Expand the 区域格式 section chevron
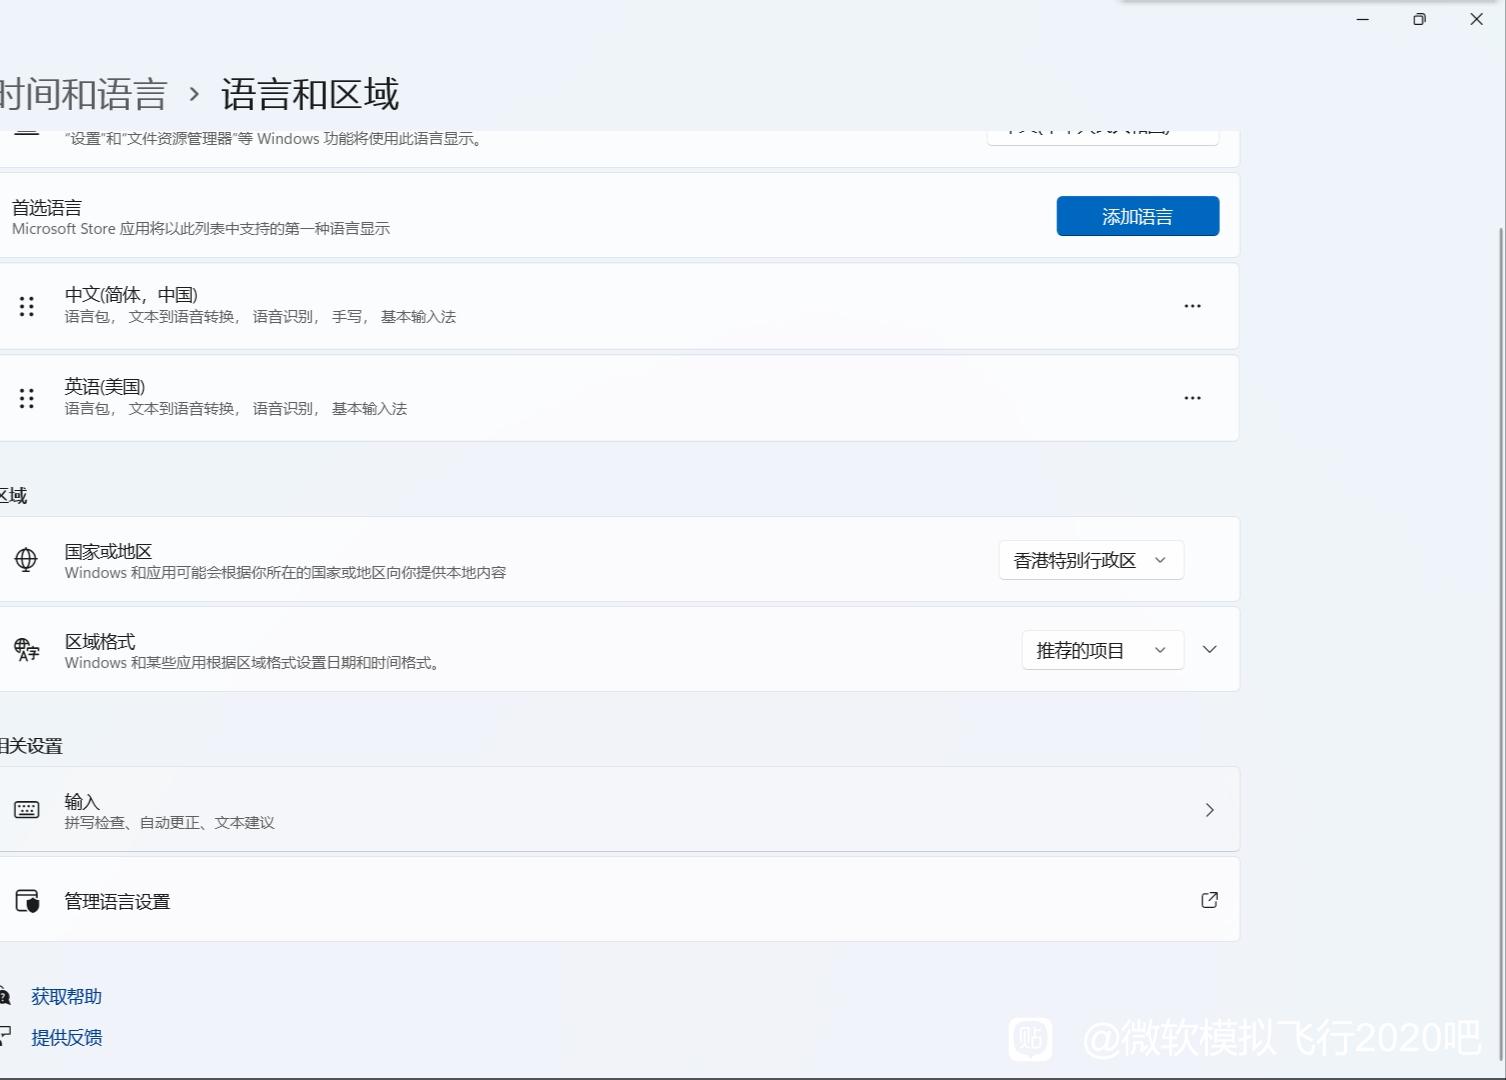Image resolution: width=1506 pixels, height=1080 pixels. coord(1209,649)
